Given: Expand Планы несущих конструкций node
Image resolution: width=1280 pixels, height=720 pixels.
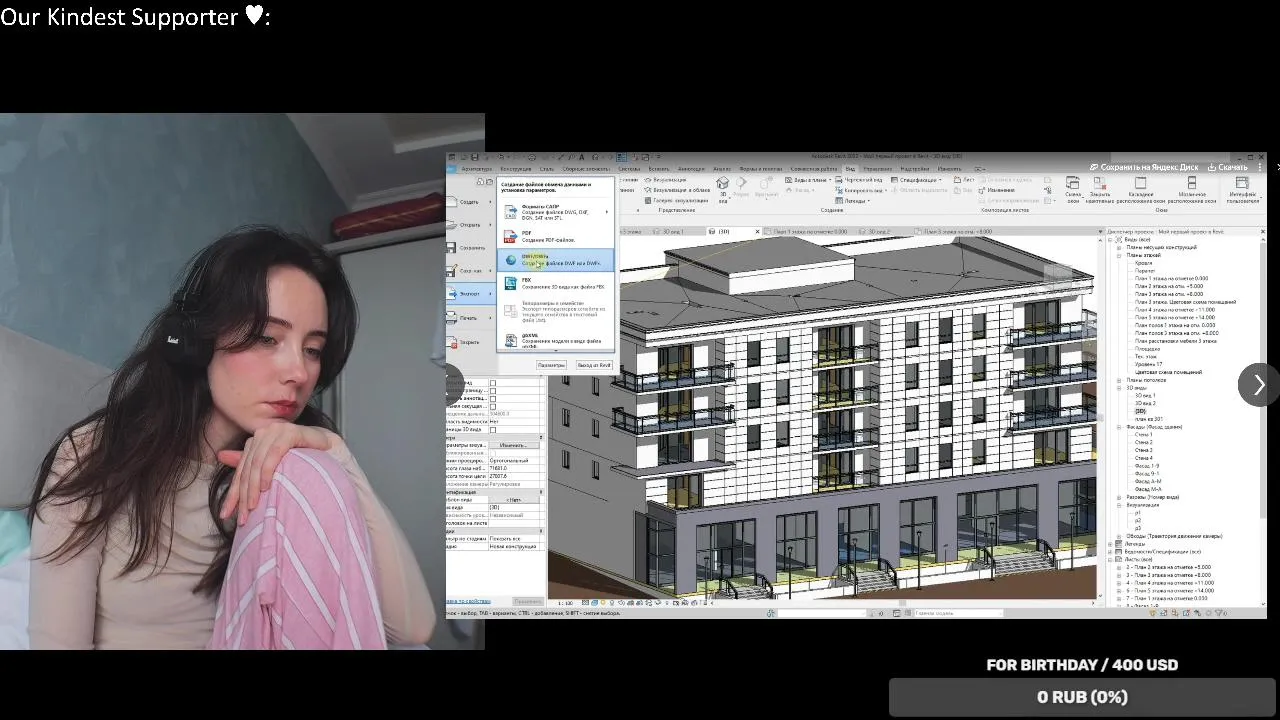Looking at the screenshot, I should pos(1119,247).
